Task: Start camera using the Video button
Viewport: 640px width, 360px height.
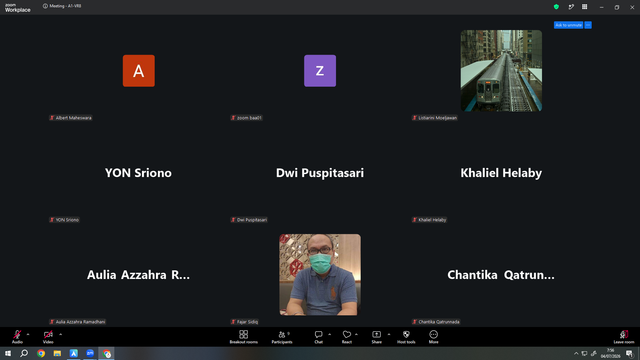Action: (48, 337)
